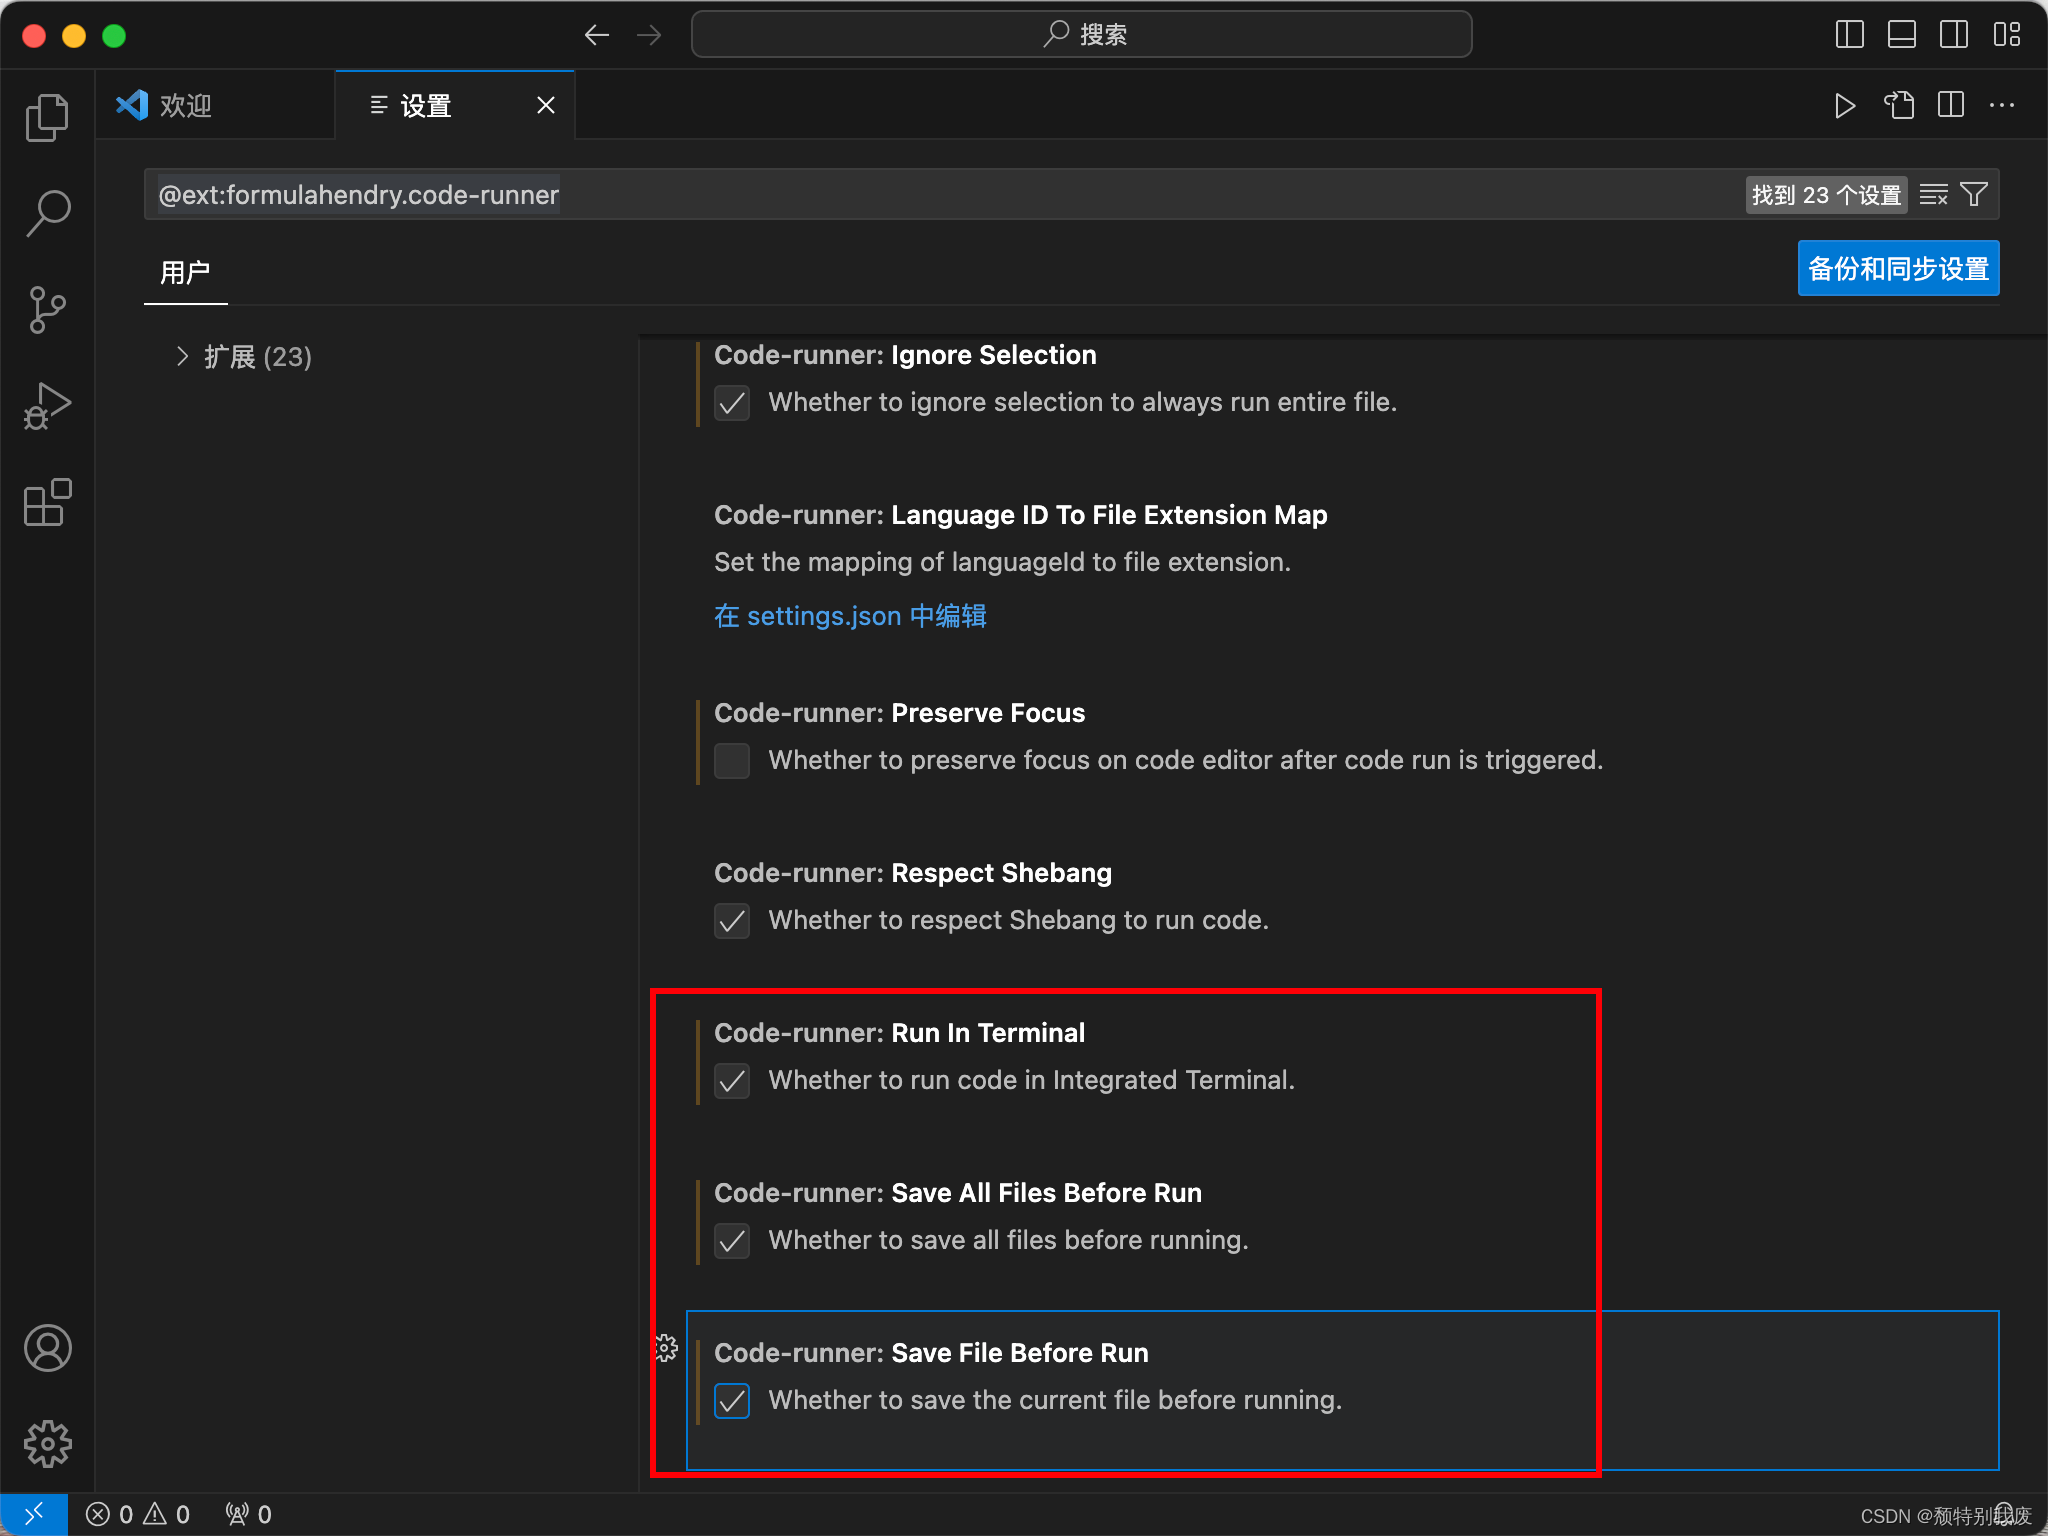Switch to the 欢迎 tab
Viewport: 2048px width, 1536px height.
pos(215,105)
